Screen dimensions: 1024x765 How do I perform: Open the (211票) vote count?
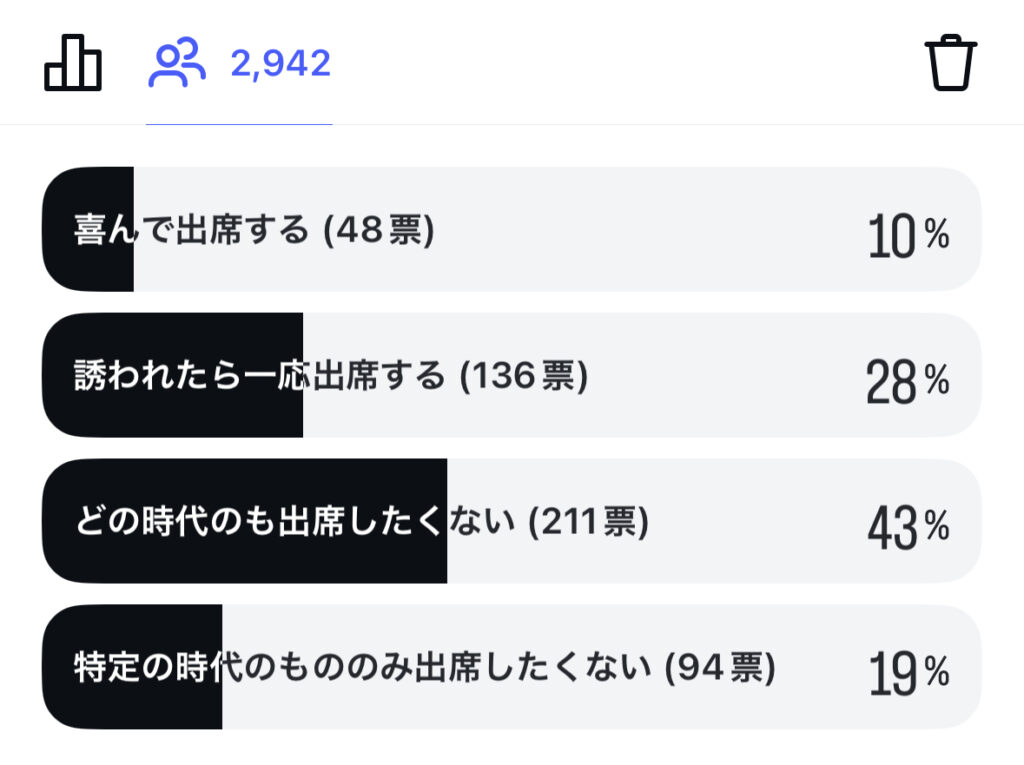pyautogui.click(x=588, y=521)
